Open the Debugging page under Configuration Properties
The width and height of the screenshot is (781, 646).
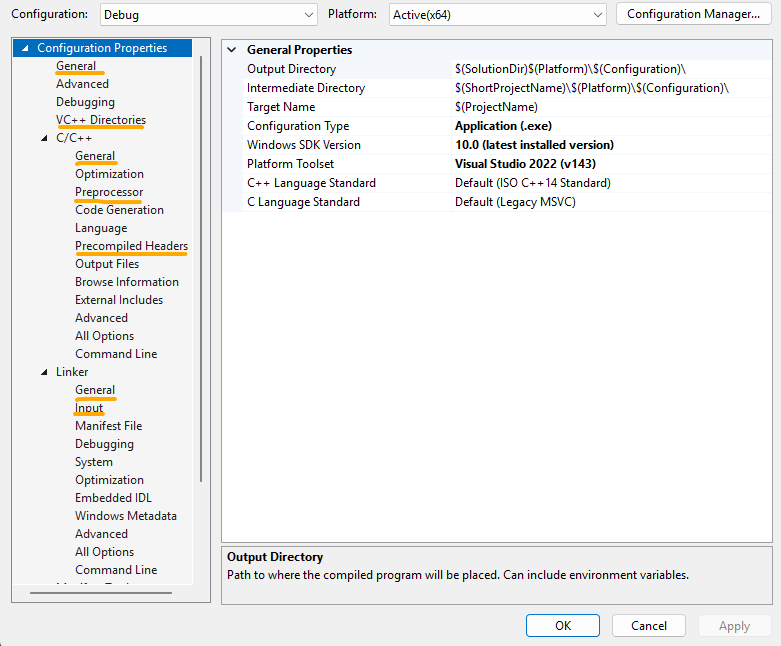click(x=85, y=102)
